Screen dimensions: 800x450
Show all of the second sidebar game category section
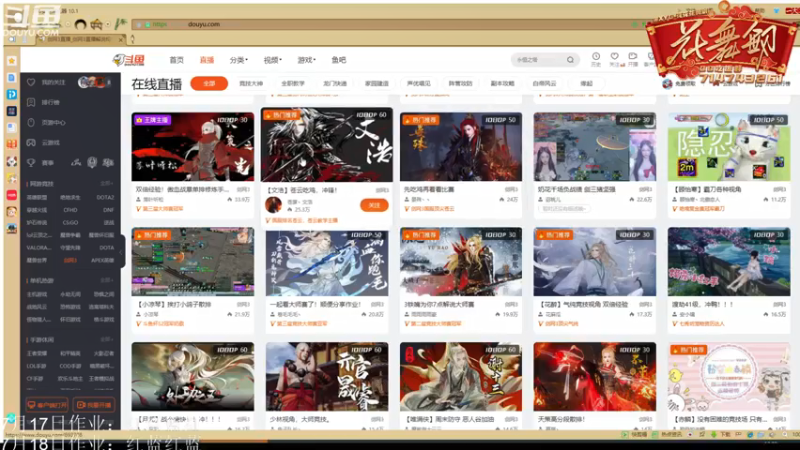(106, 281)
